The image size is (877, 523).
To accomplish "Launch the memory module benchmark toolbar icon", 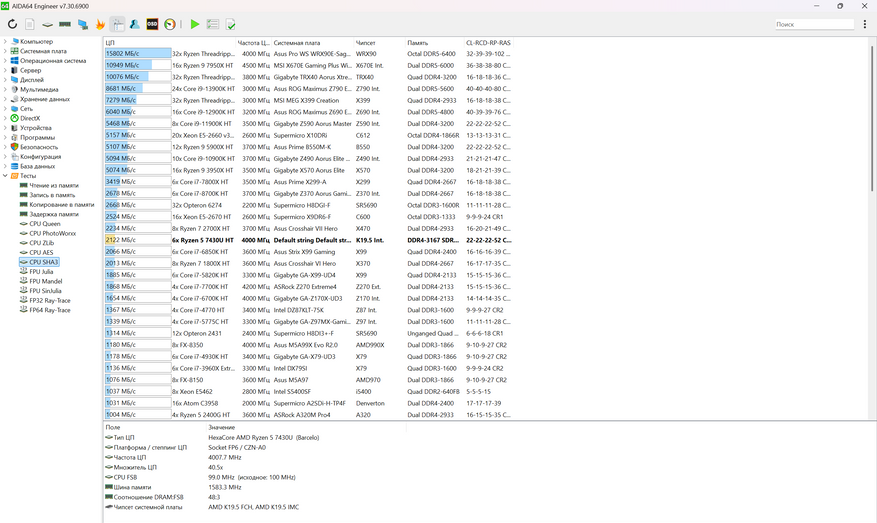I will [x=65, y=24].
